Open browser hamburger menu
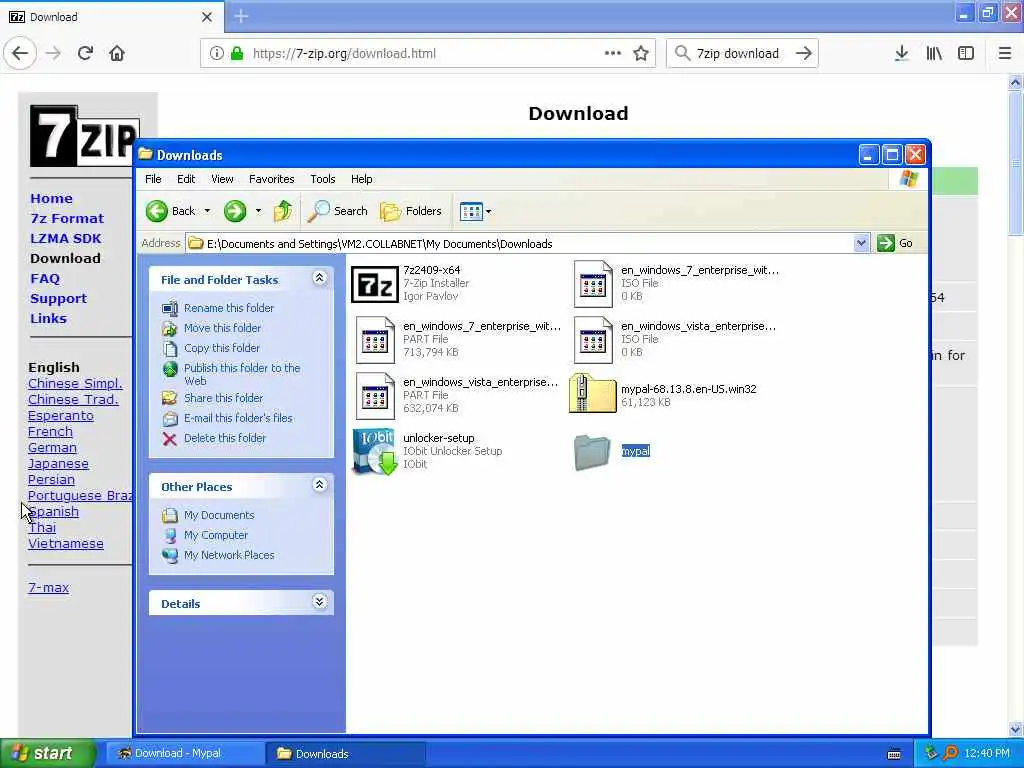This screenshot has height=768, width=1024. pos(1005,54)
